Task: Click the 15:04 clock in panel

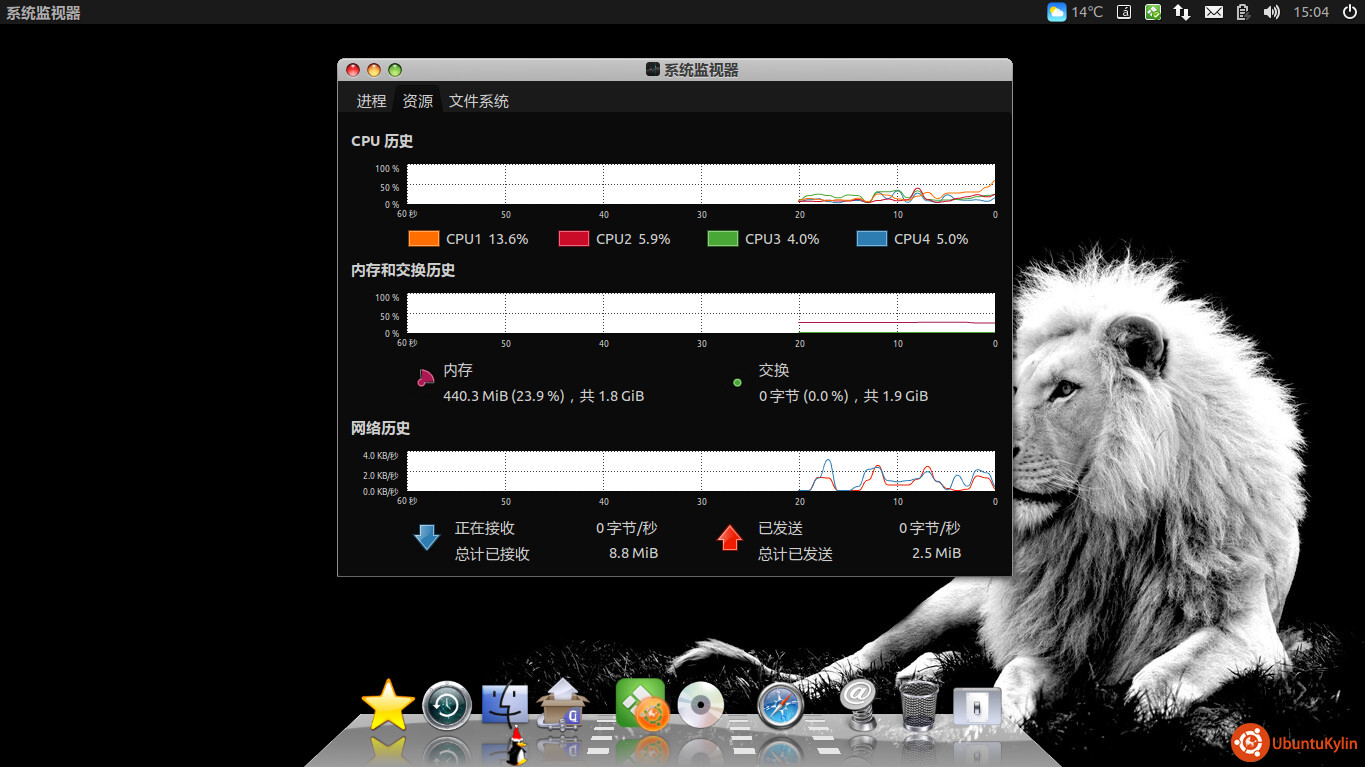Action: [x=1310, y=12]
